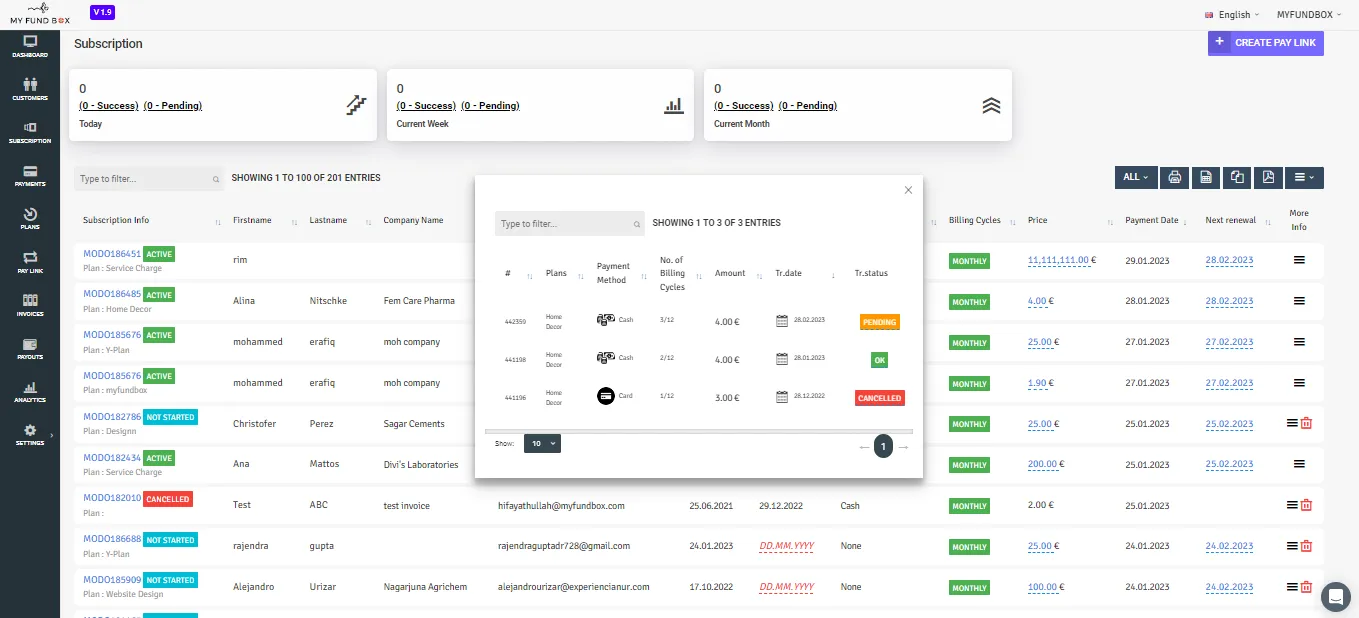This screenshot has height=618, width=1359.
Task: Edit price 200.00 for Ana Mattos
Action: pyautogui.click(x=1043, y=464)
